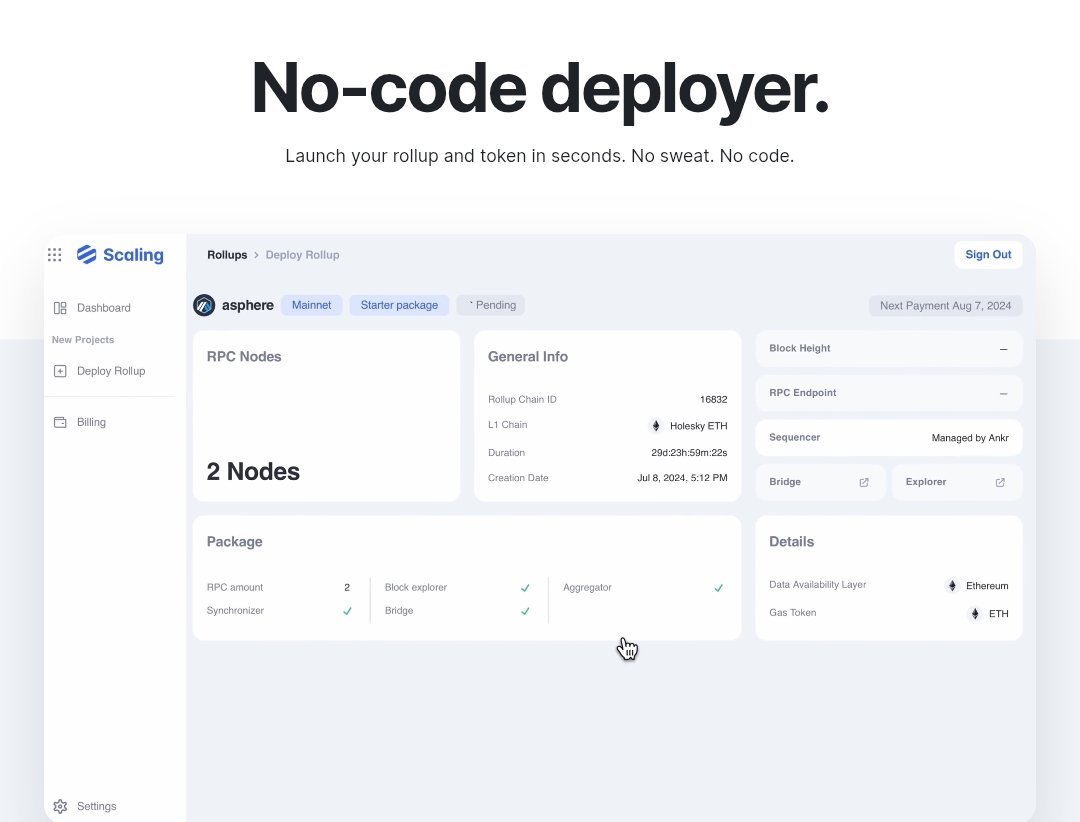The width and height of the screenshot is (1080, 822).
Task: Open the nine-dot app grid icon
Action: point(54,255)
